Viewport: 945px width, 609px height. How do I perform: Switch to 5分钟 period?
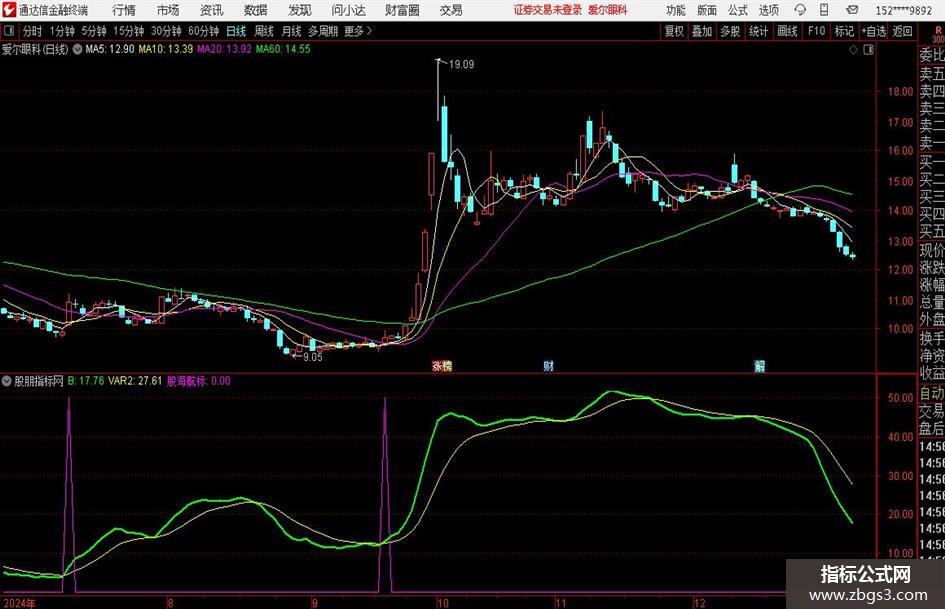[94, 31]
